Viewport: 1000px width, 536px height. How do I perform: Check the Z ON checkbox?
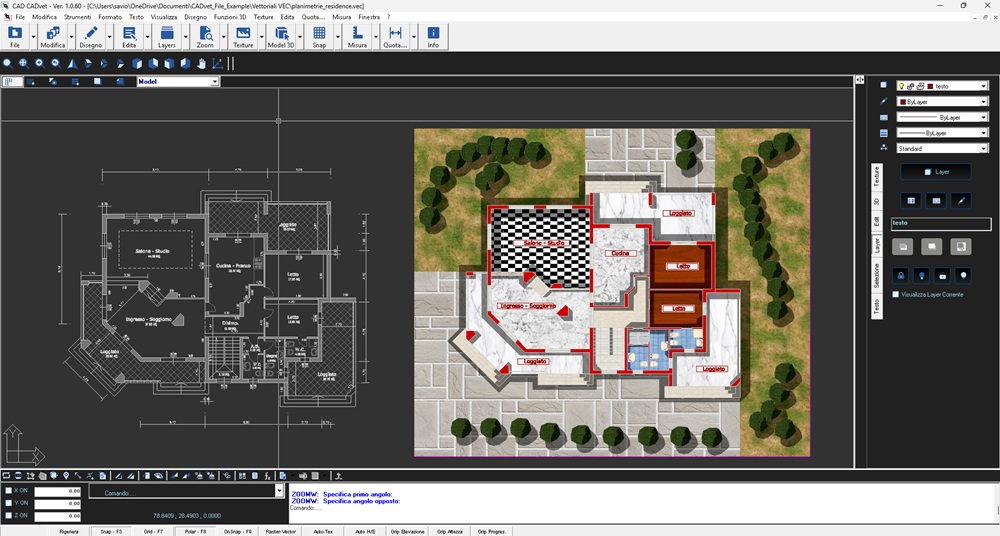9,516
